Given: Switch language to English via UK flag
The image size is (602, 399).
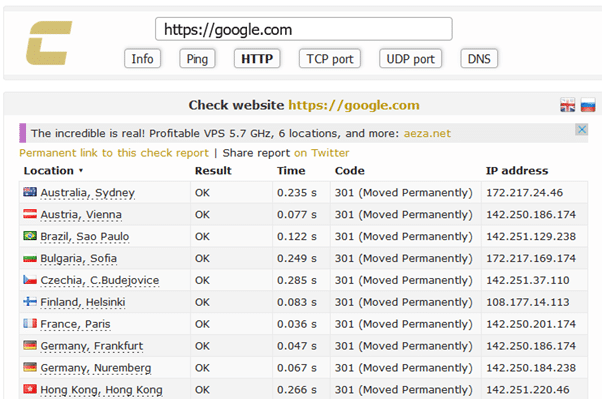Looking at the screenshot, I should pyautogui.click(x=567, y=105).
